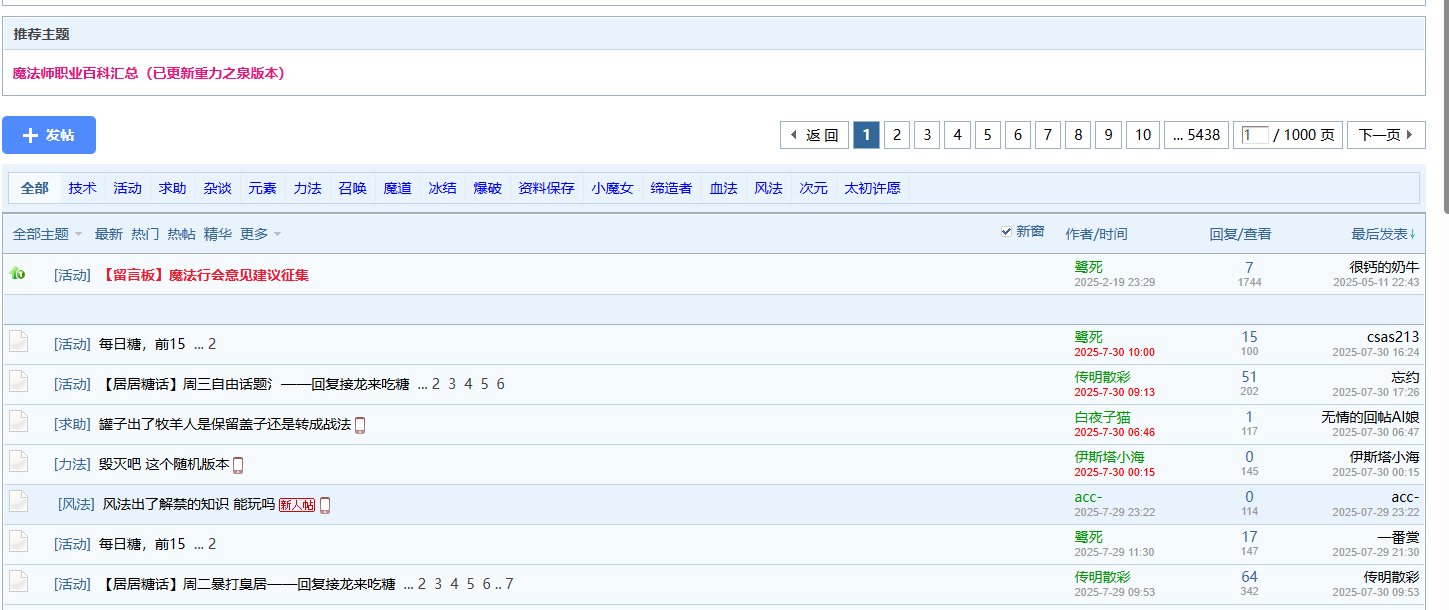Screen dimensions: 1449x610
Task: Filter by 热帖 threads
Action: click(x=181, y=234)
